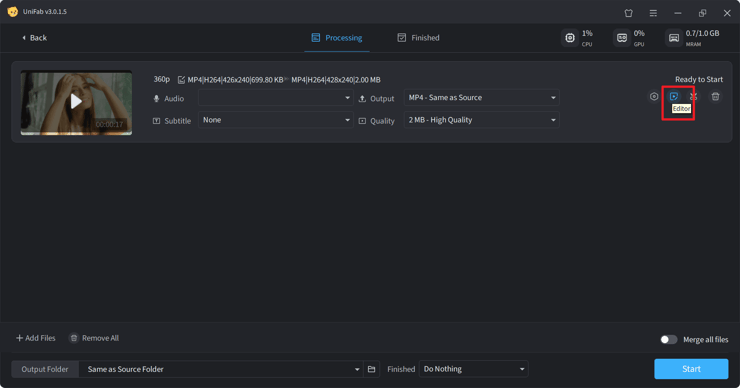Delete the video with the trash icon
740x388 pixels.
[715, 96]
